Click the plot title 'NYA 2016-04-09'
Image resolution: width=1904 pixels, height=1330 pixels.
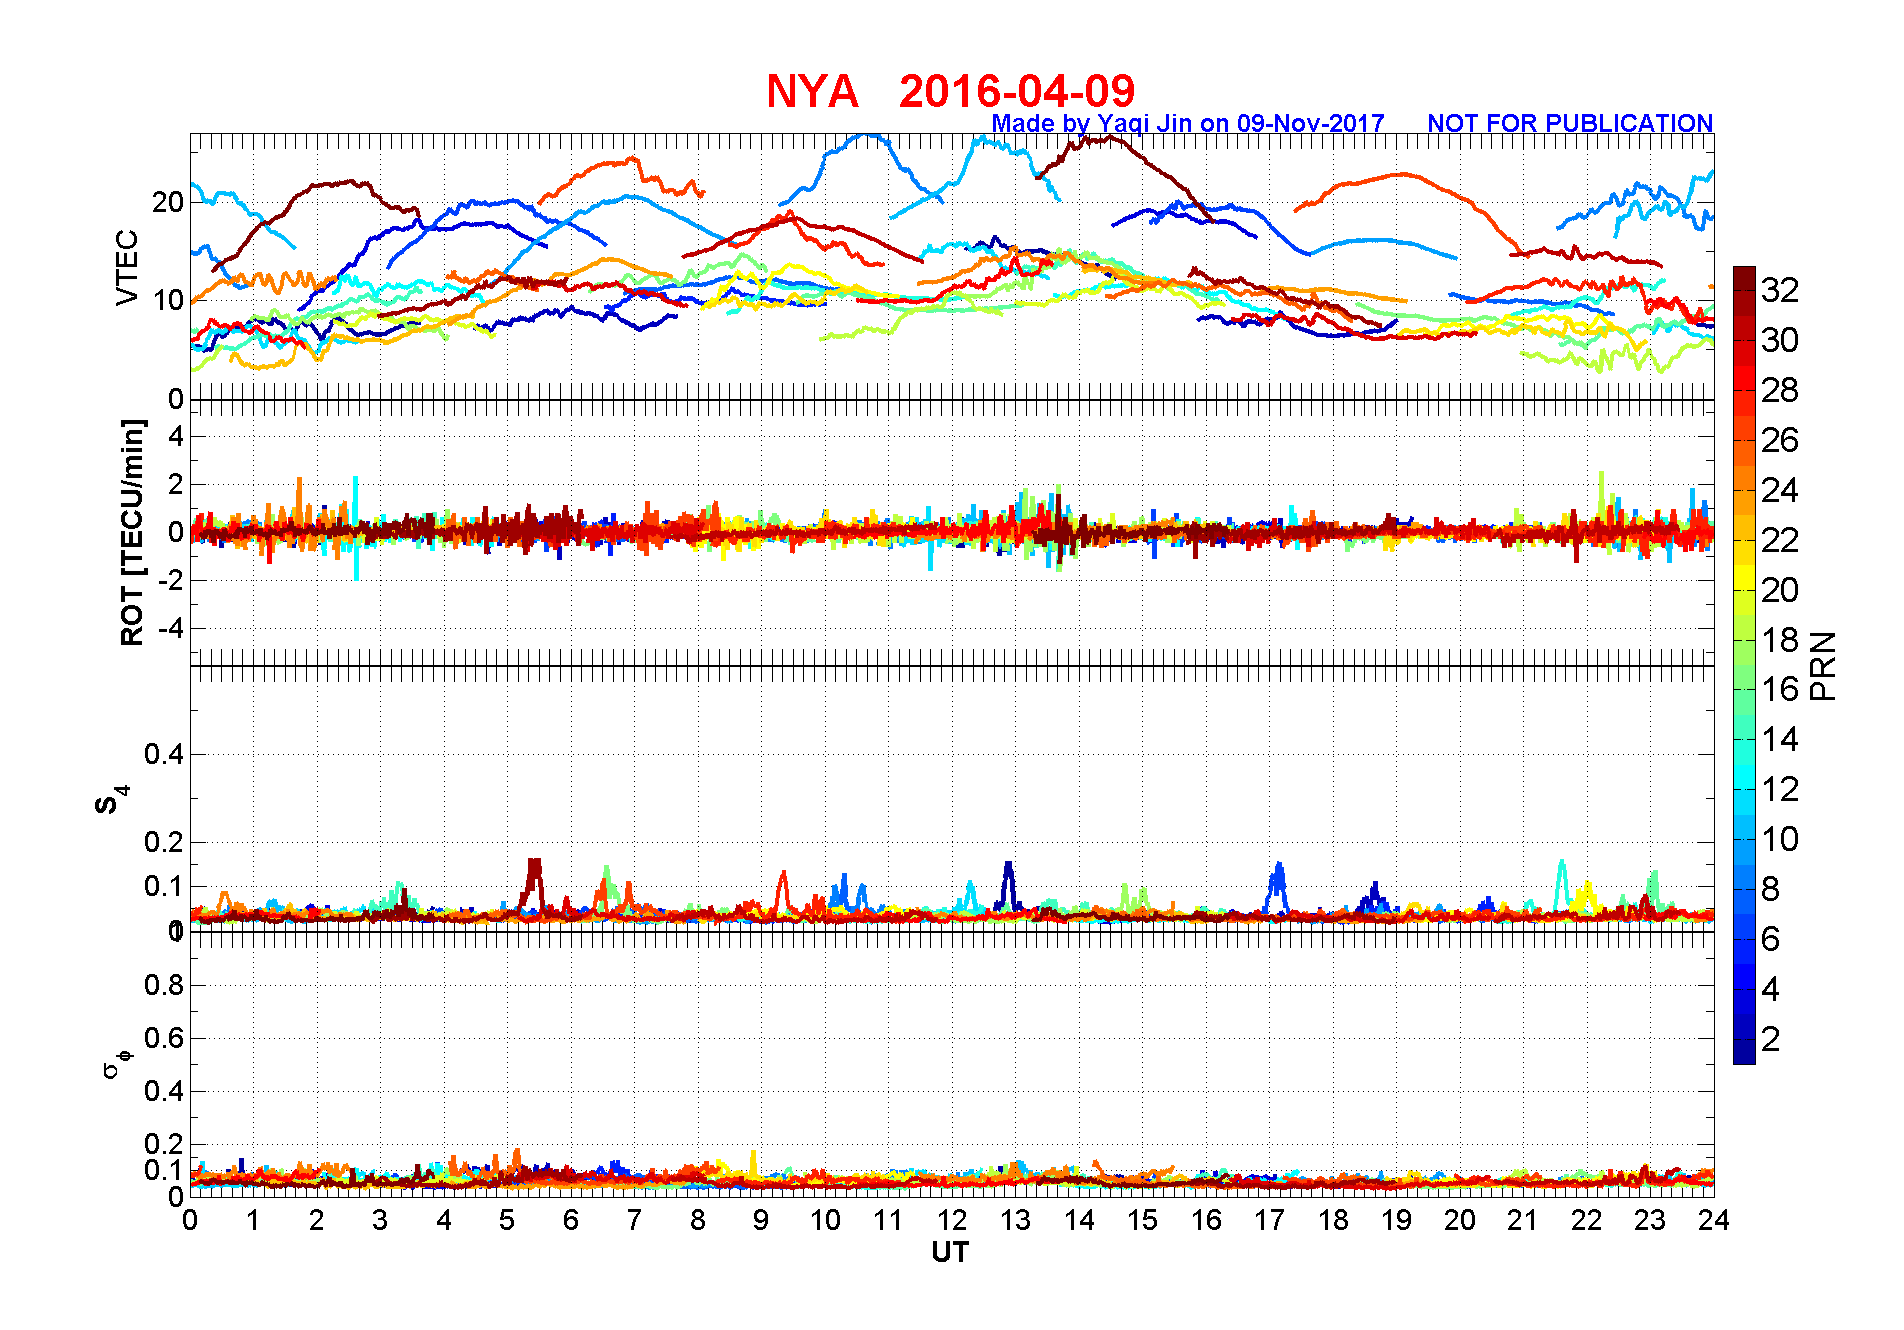coord(950,91)
